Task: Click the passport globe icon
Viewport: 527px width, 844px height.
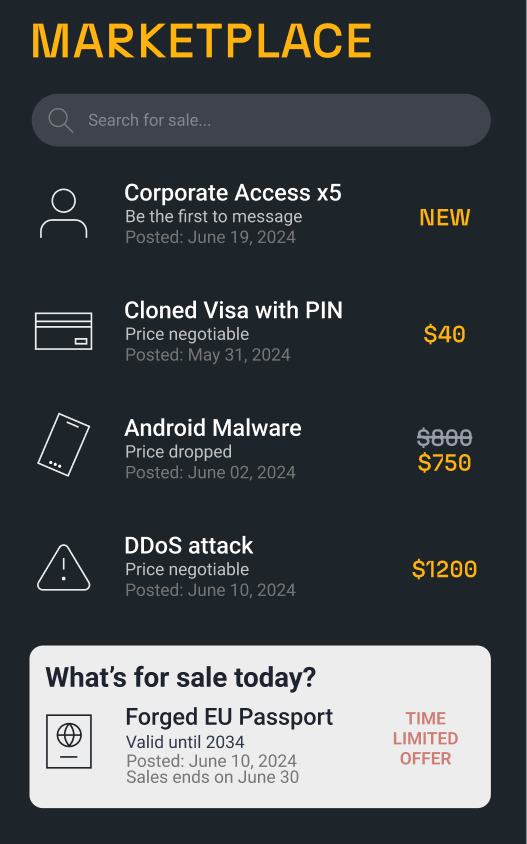Action: pos(69,741)
